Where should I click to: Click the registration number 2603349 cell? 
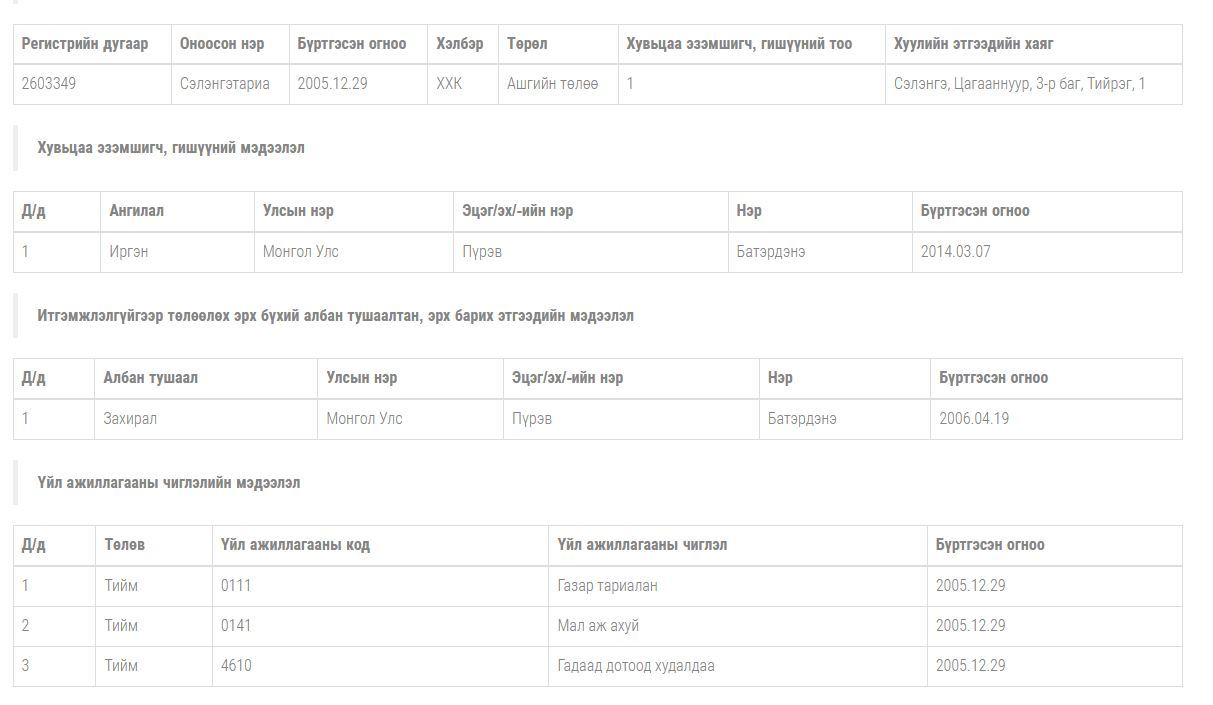click(x=49, y=84)
